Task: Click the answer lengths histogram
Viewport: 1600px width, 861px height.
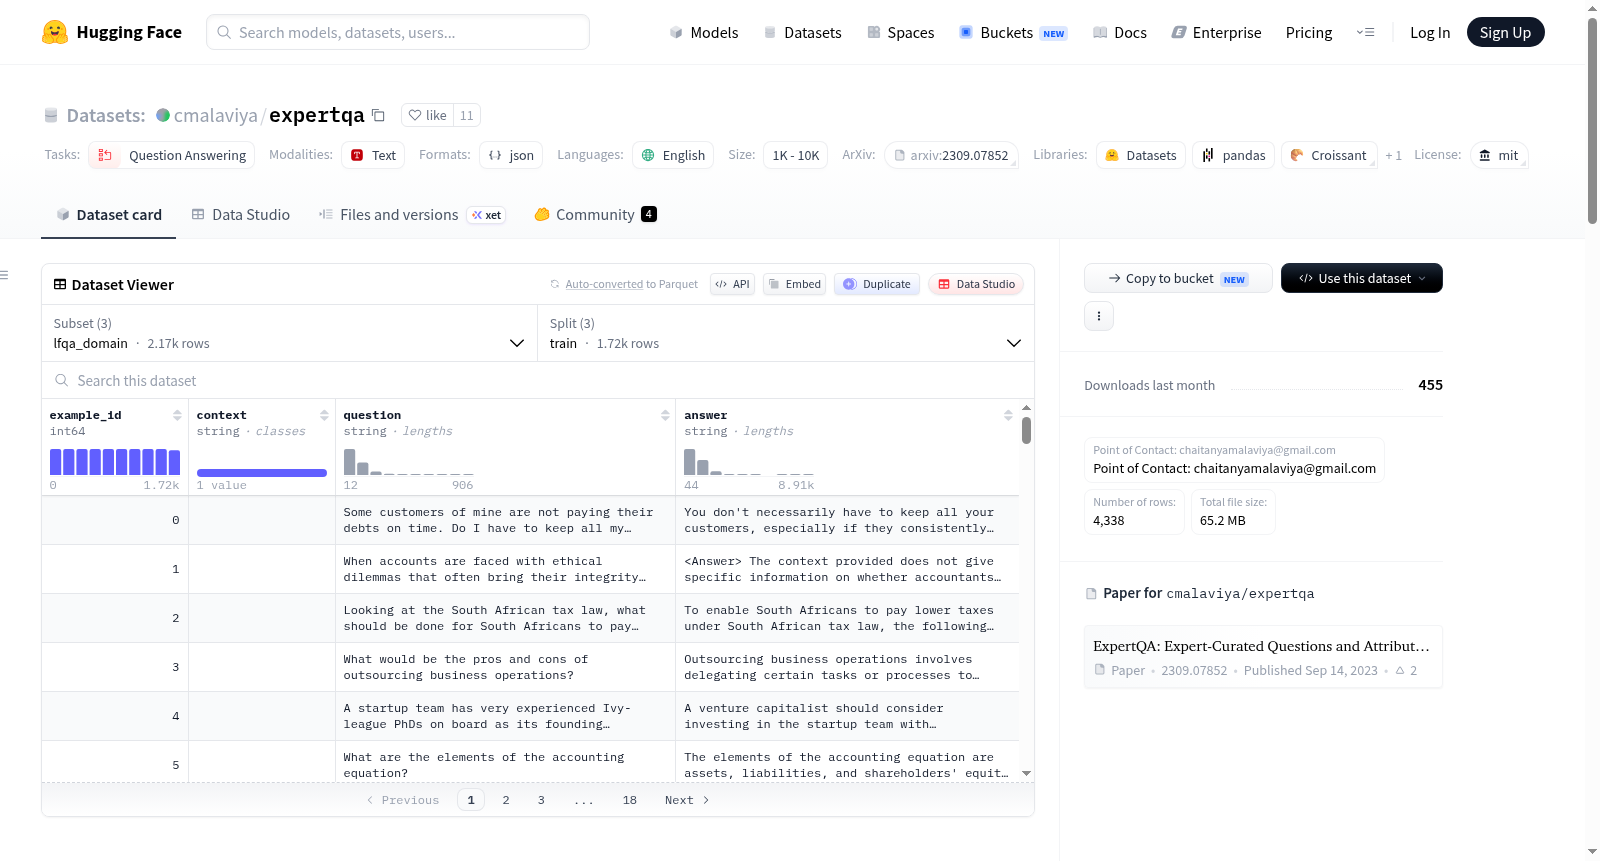Action: (749, 462)
